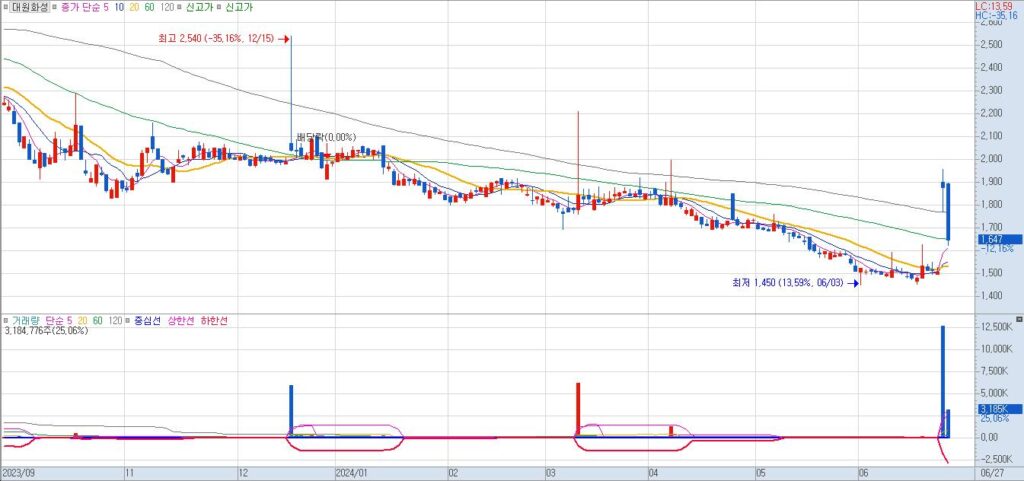Image resolution: width=1024 pixels, height=481 pixels.
Task: Click the -12.16% change label on price axis
Action: [x=997, y=249]
